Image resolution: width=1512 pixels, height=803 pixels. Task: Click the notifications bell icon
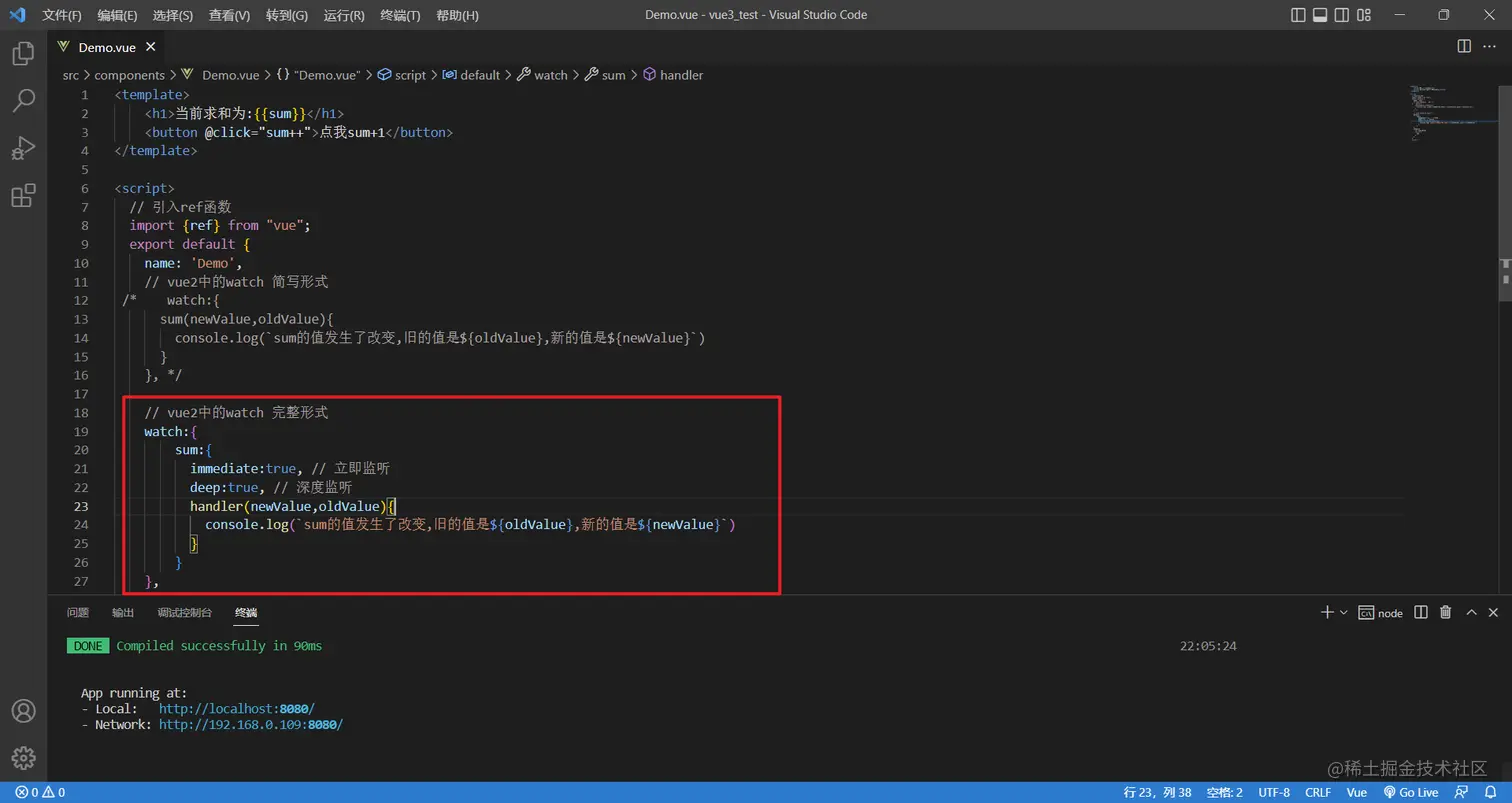point(1489,791)
